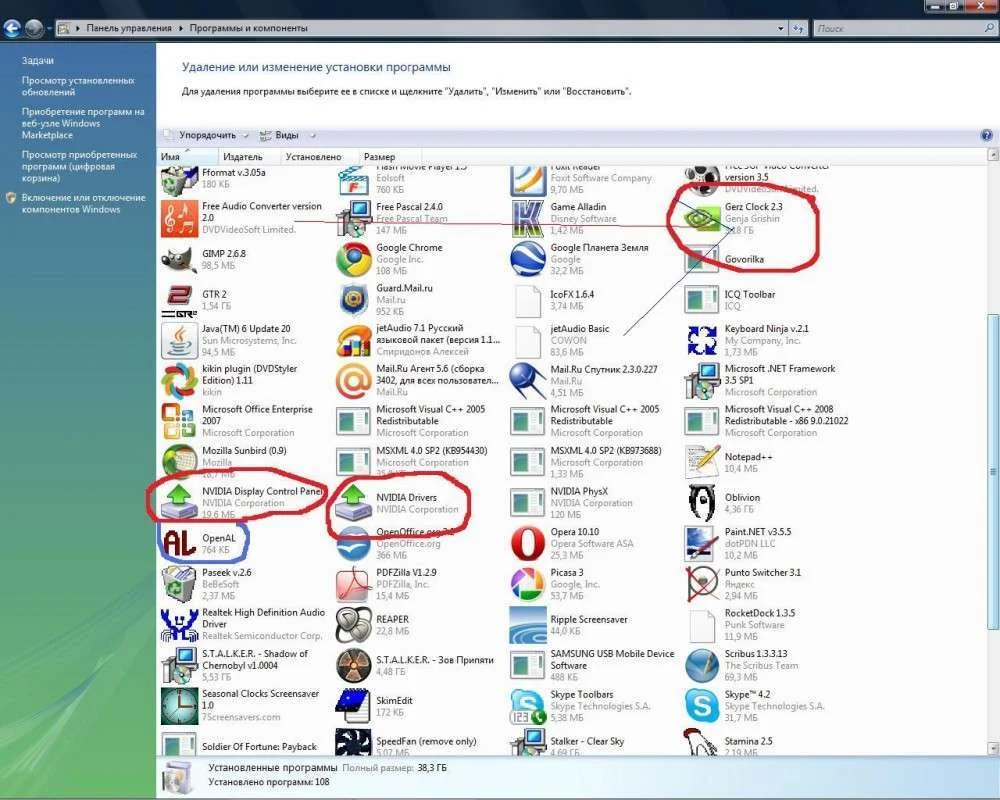Select the NVIDIA Display Control Panel icon
This screenshot has height=800, width=1000.
click(179, 503)
